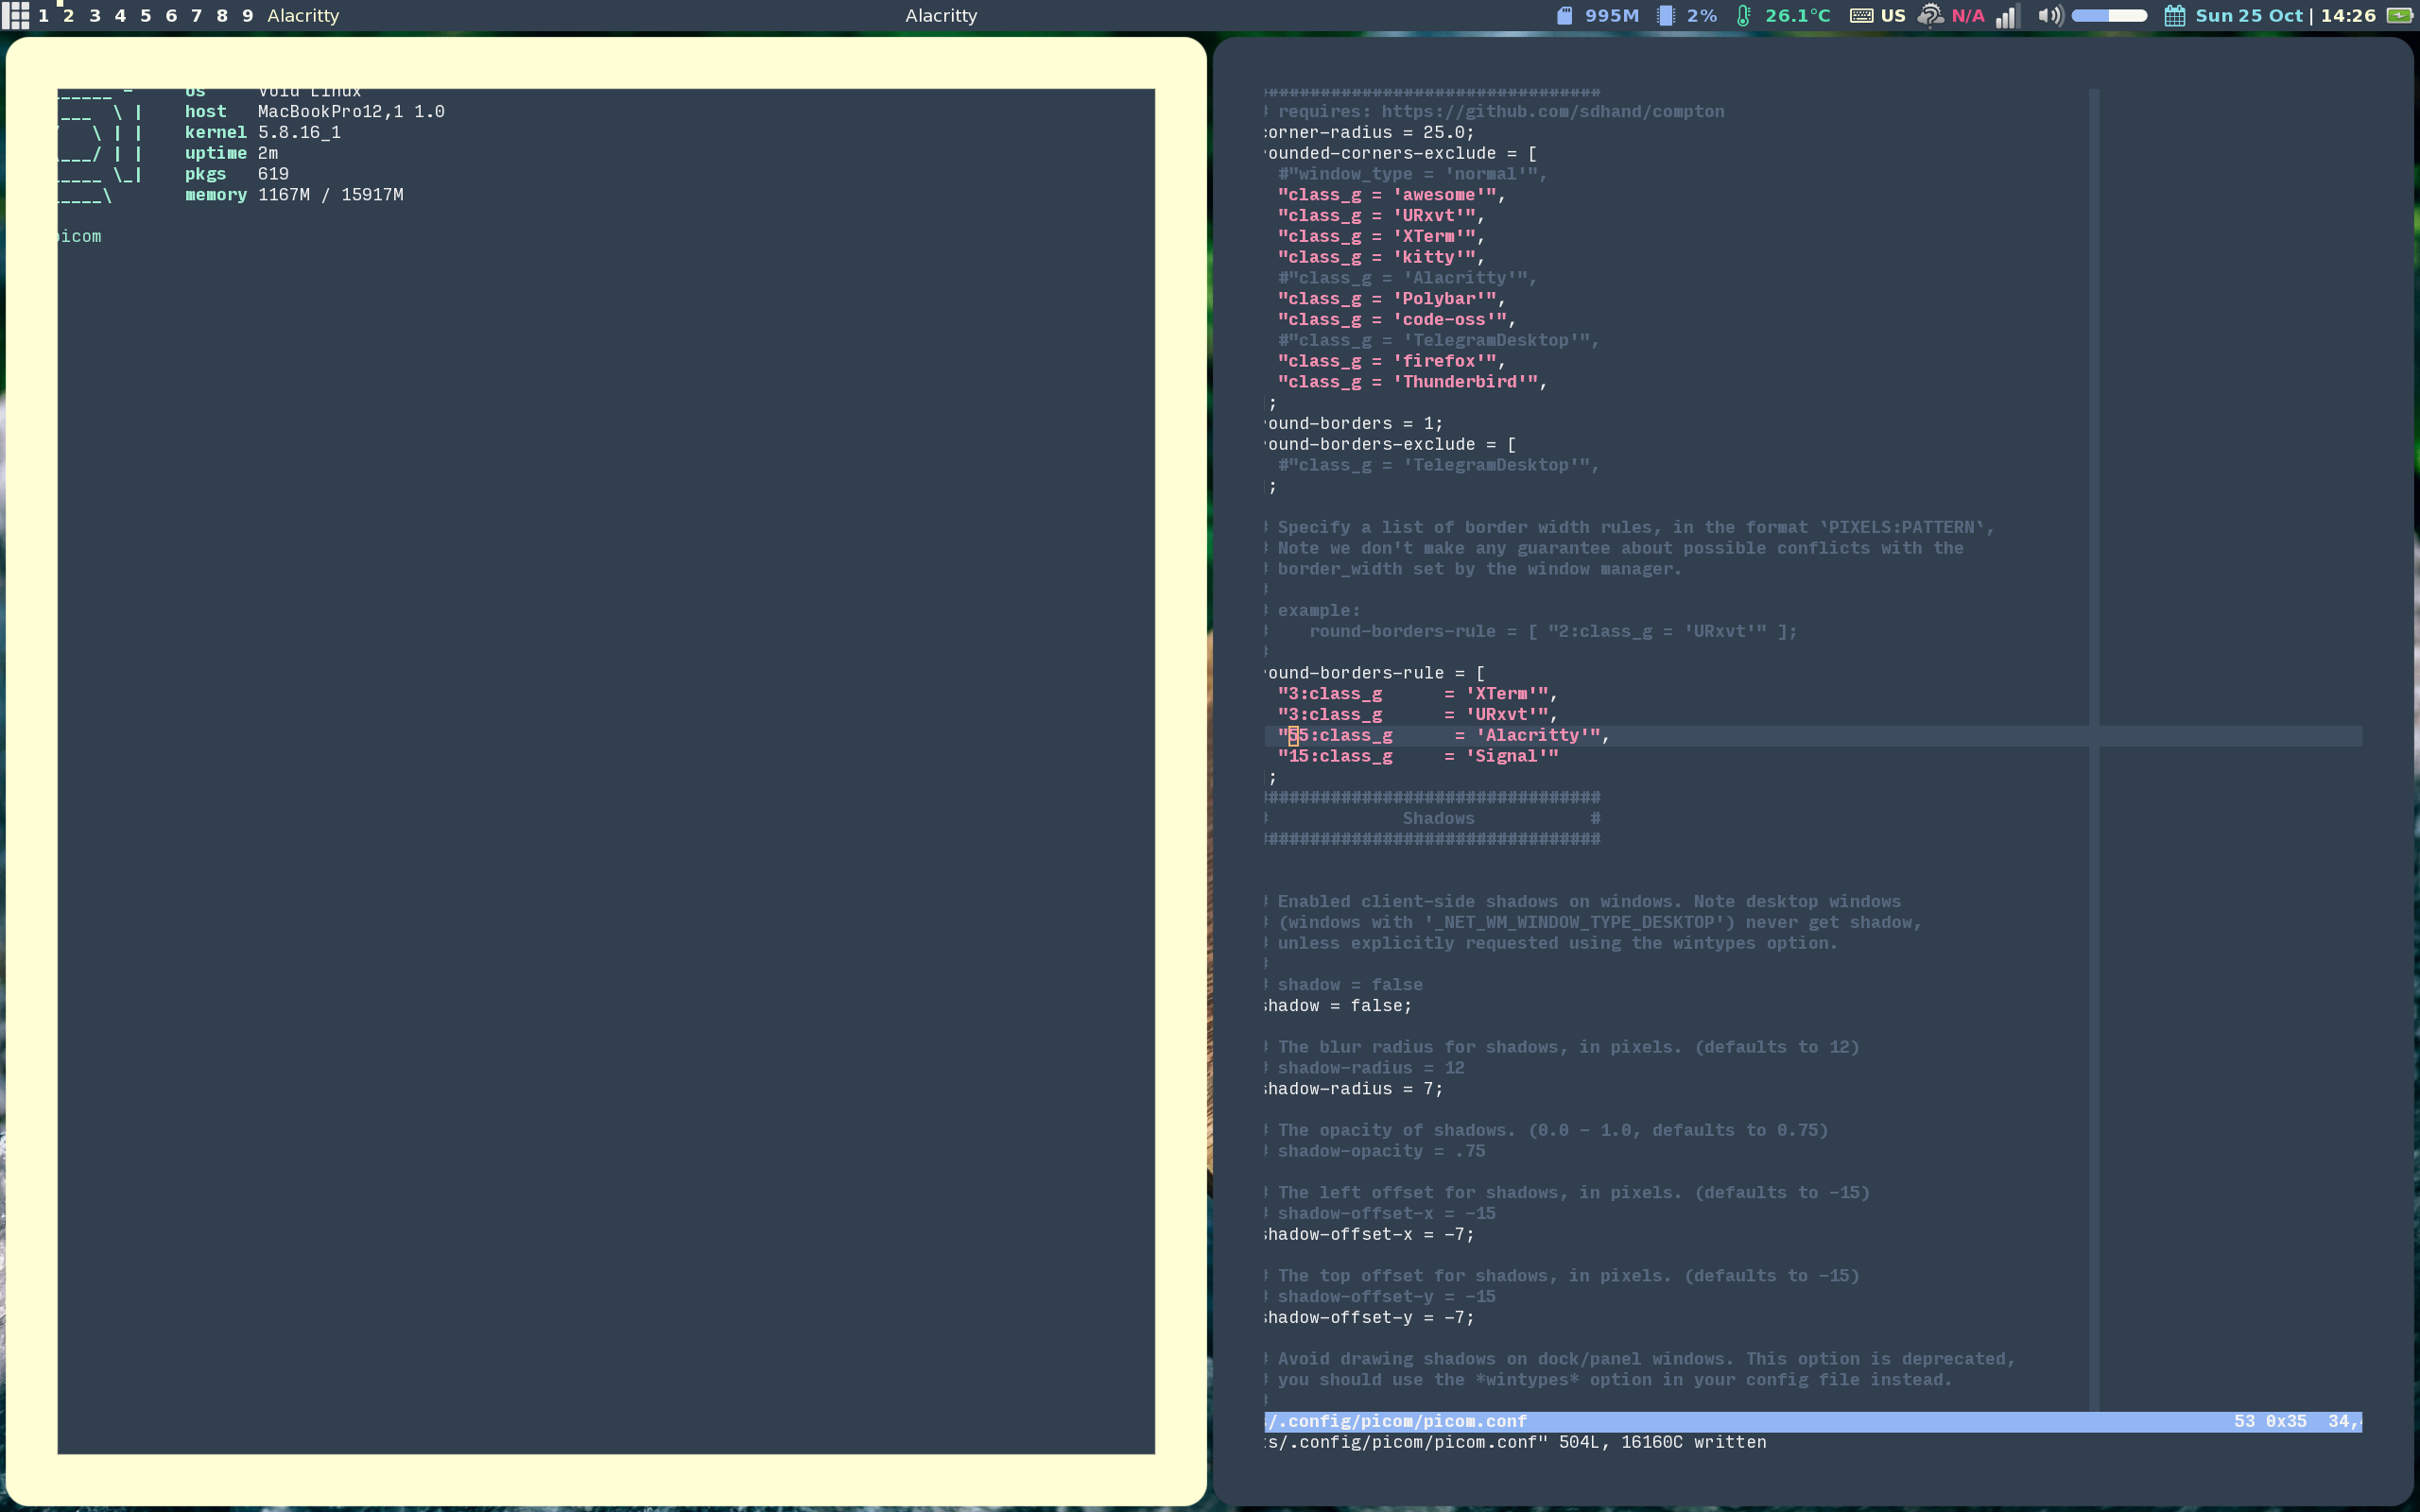Click the corner-radius = 25.0 line
The height and width of the screenshot is (1512, 2420).
[x=1369, y=133]
